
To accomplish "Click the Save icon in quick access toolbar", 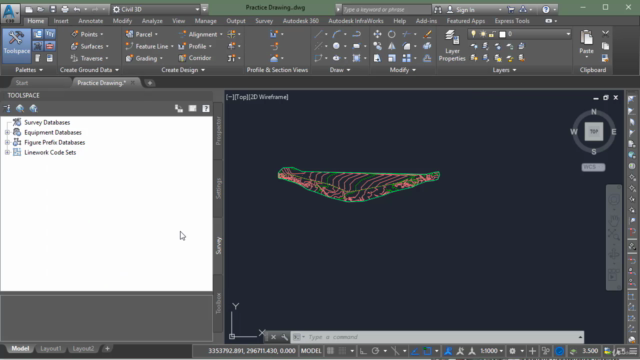I will tap(53, 9).
